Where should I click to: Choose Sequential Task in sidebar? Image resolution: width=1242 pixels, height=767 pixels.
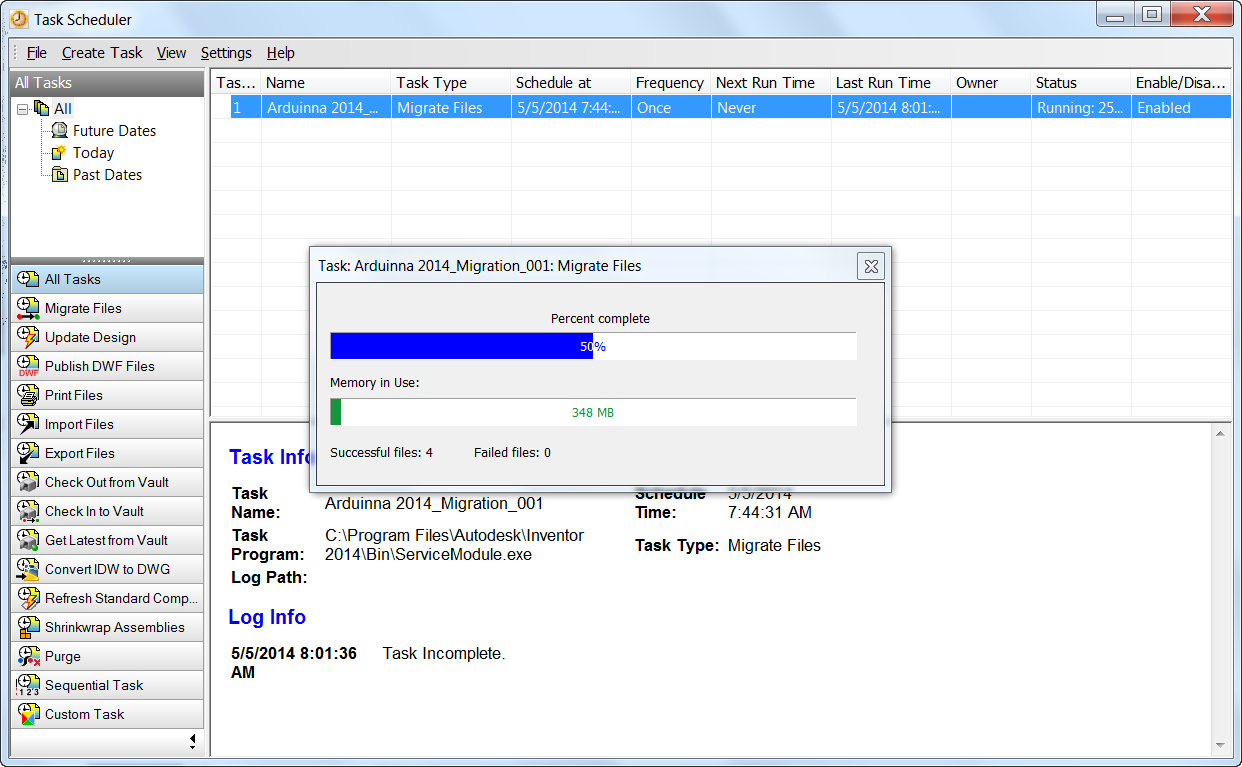(x=107, y=685)
